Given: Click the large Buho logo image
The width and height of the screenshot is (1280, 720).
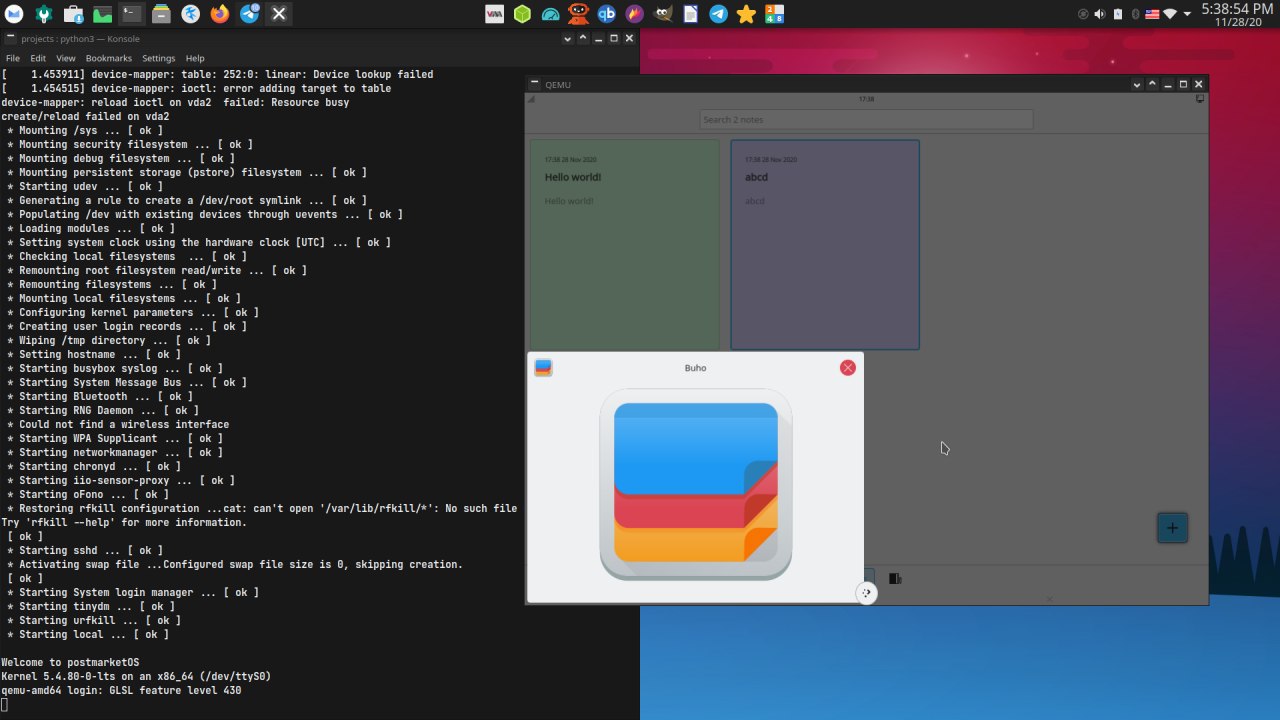Looking at the screenshot, I should [696, 484].
